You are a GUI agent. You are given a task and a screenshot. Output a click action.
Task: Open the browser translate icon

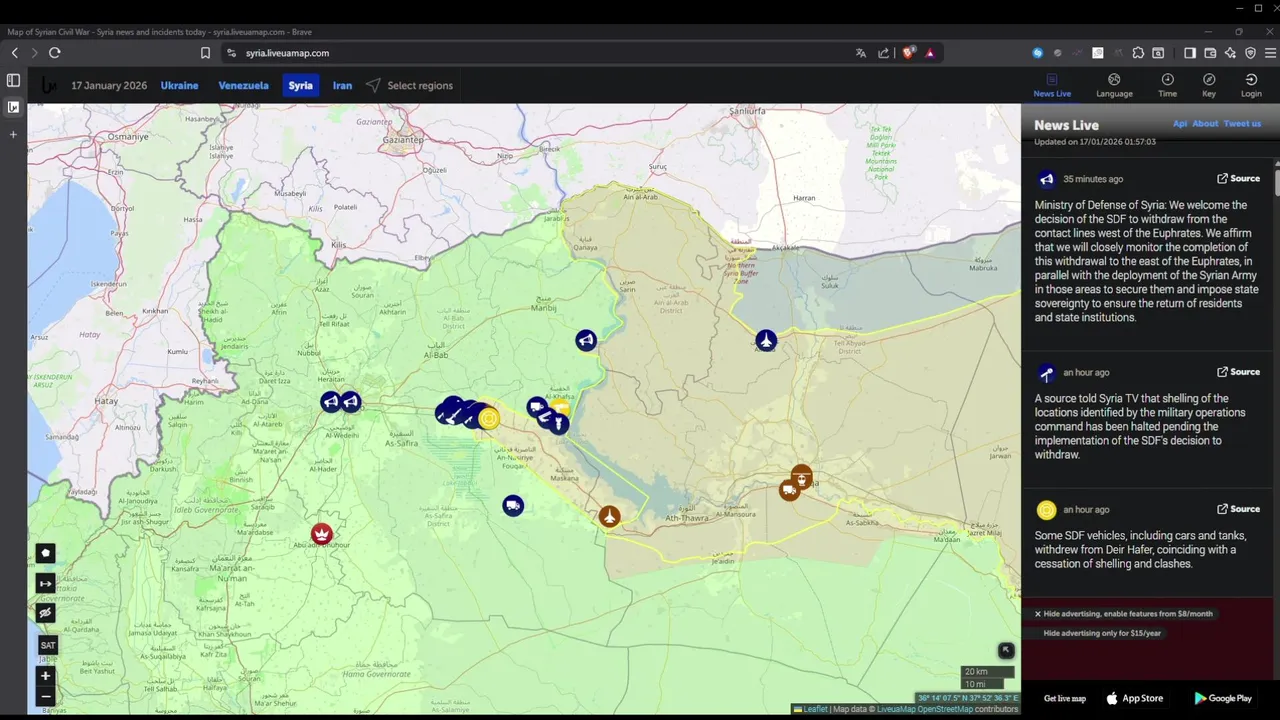pyautogui.click(x=861, y=53)
